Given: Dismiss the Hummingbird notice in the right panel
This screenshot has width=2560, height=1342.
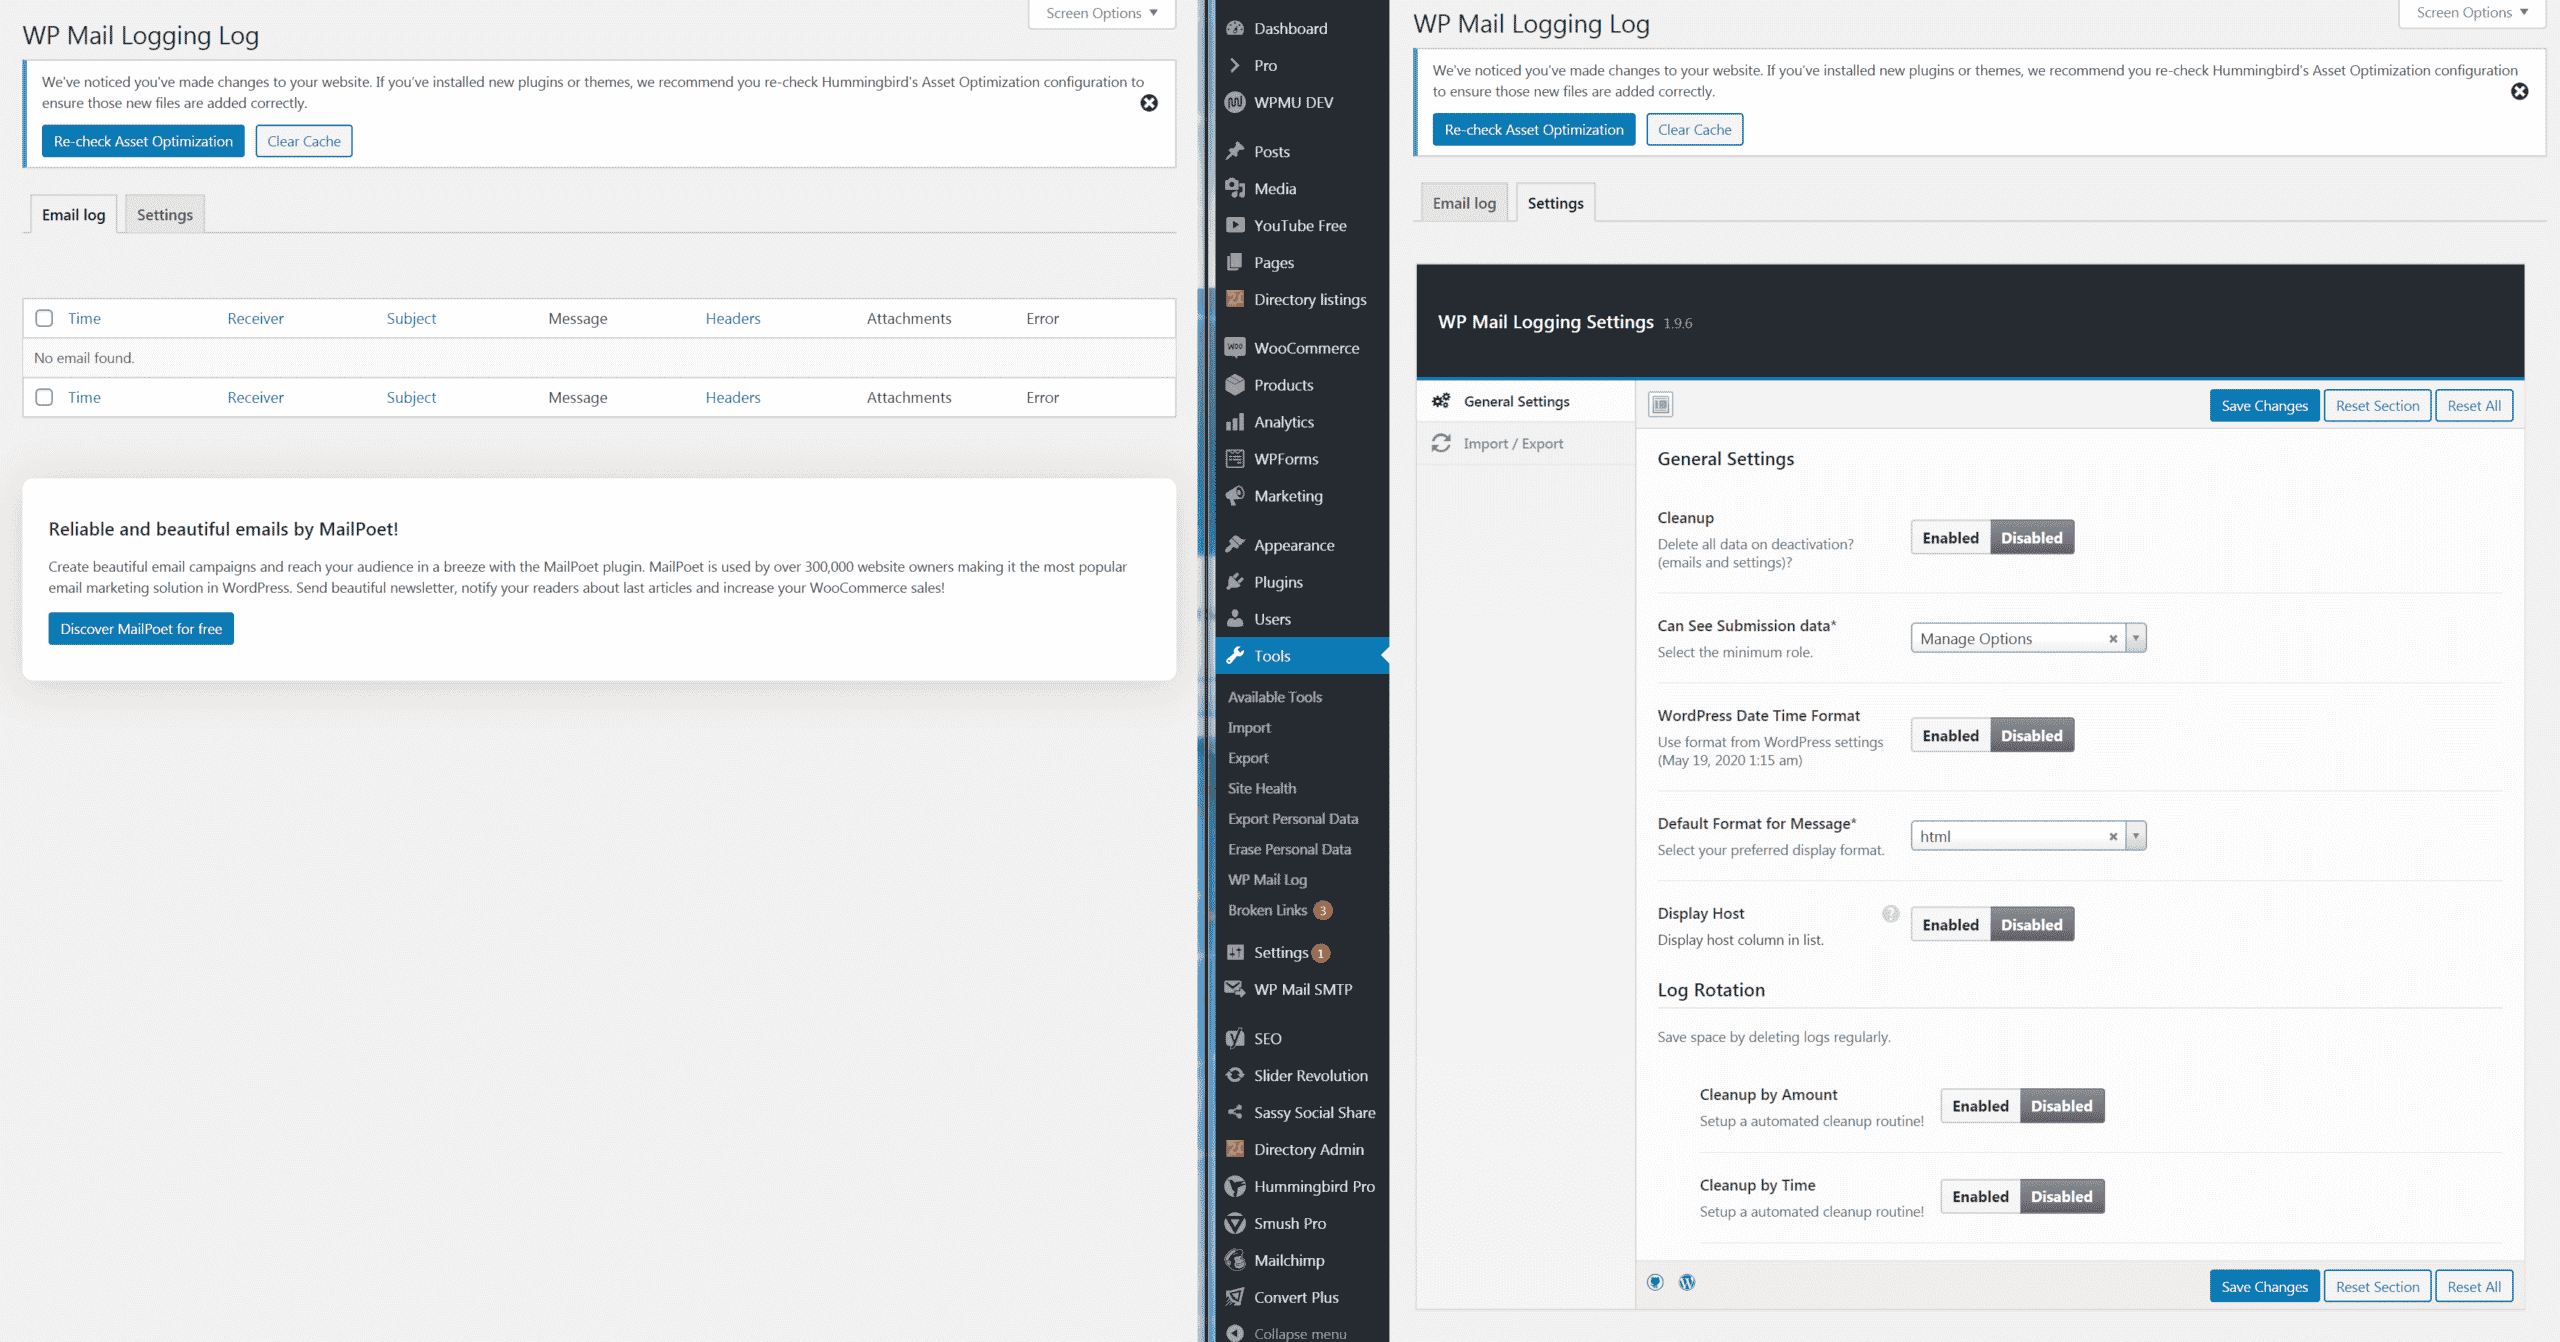Looking at the screenshot, I should point(2520,92).
